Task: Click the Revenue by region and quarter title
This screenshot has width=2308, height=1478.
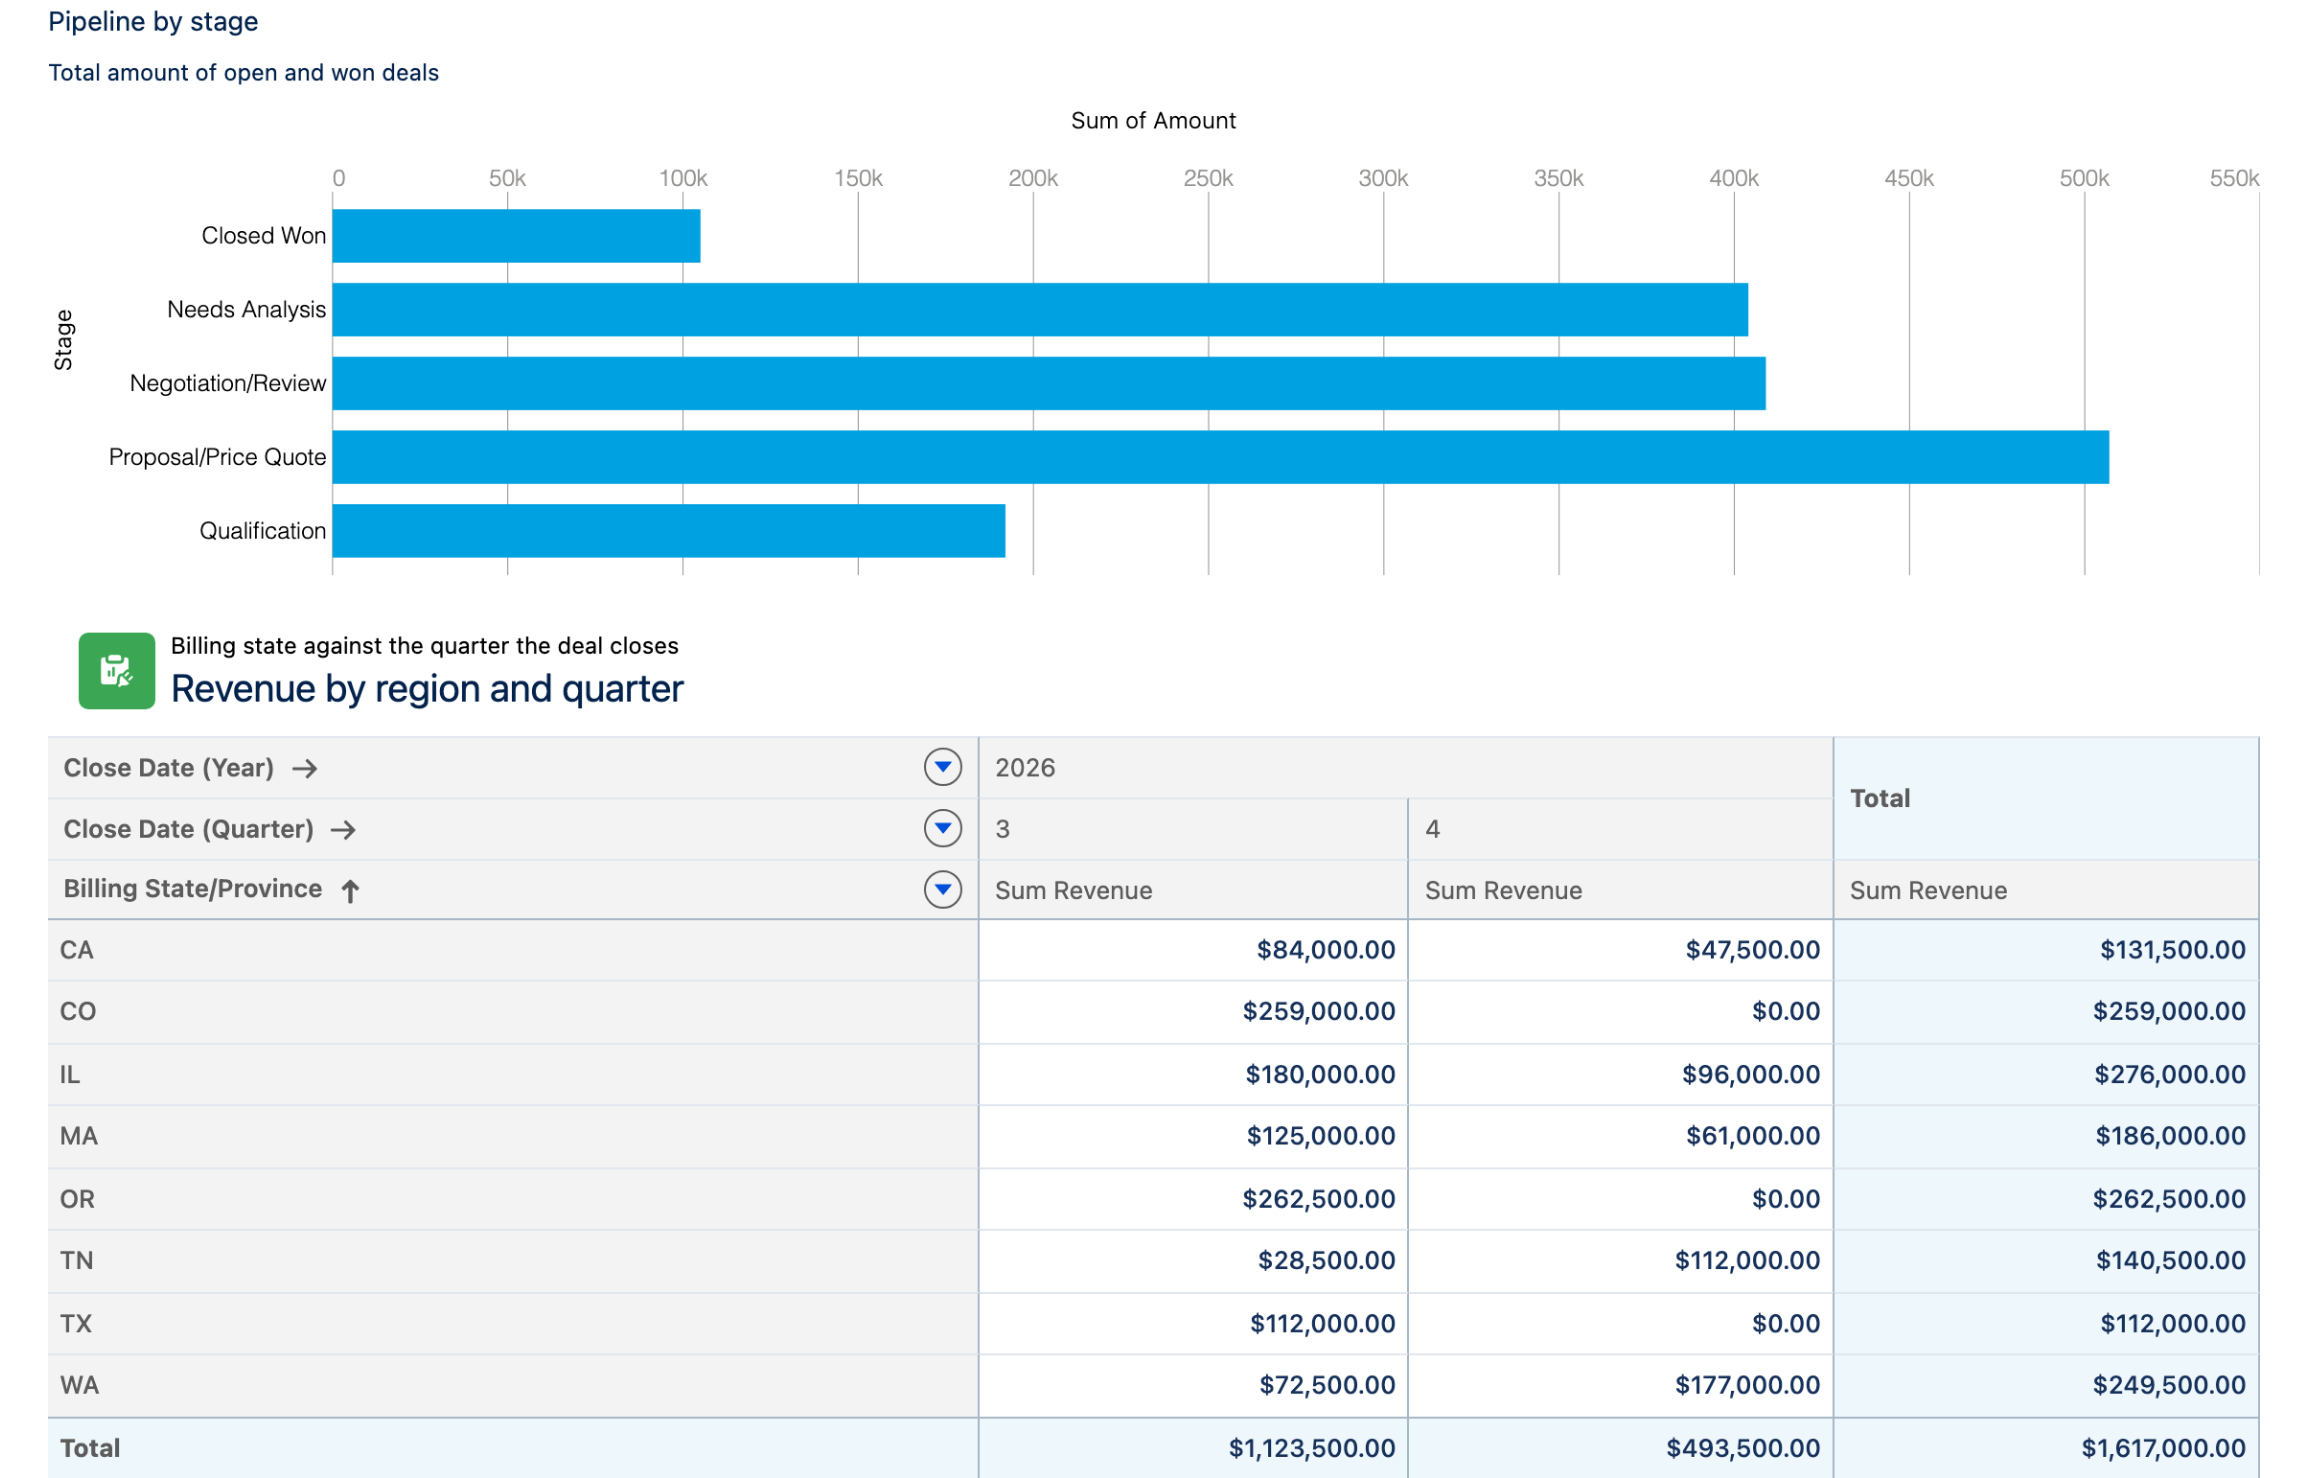Action: [x=427, y=689]
